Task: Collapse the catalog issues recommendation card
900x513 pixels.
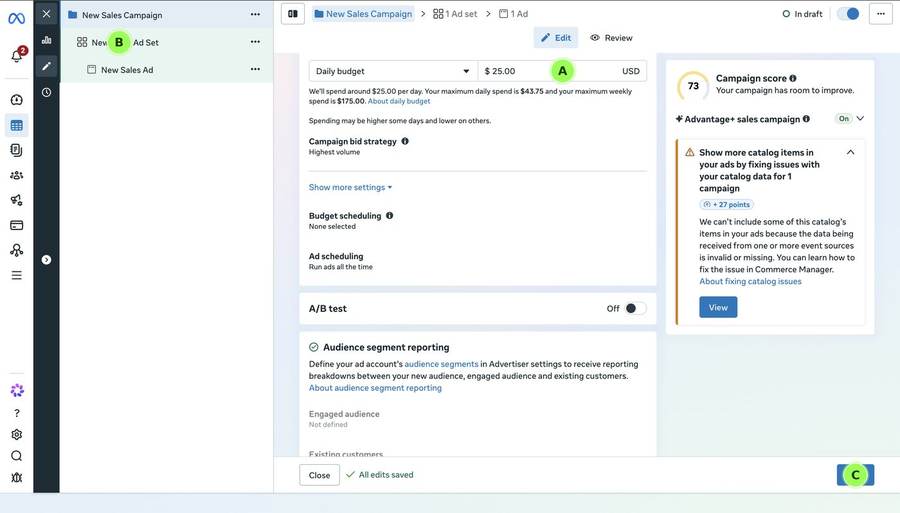Action: 851,152
